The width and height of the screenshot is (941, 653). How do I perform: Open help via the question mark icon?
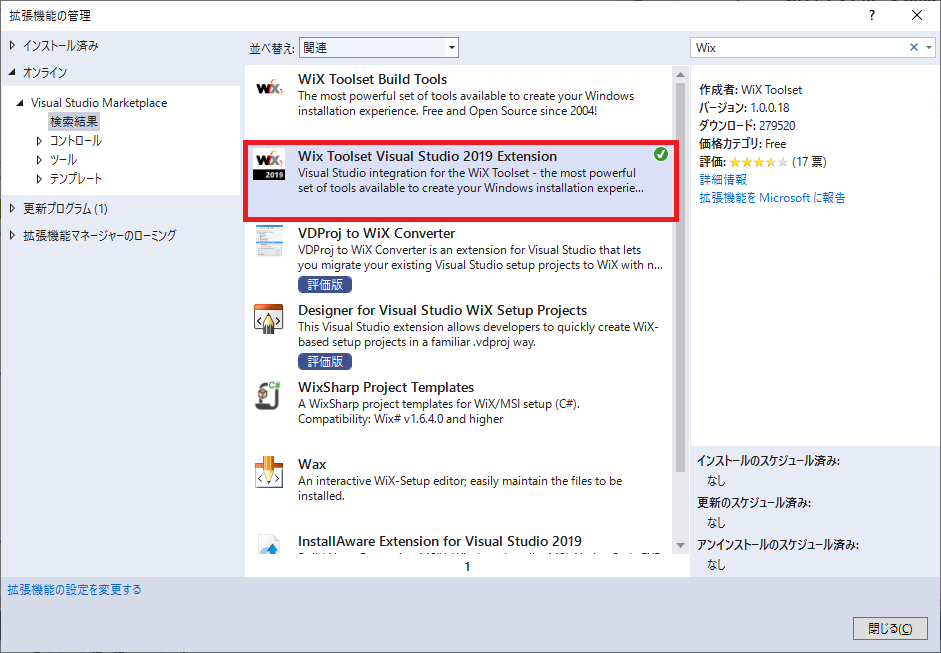point(871,15)
